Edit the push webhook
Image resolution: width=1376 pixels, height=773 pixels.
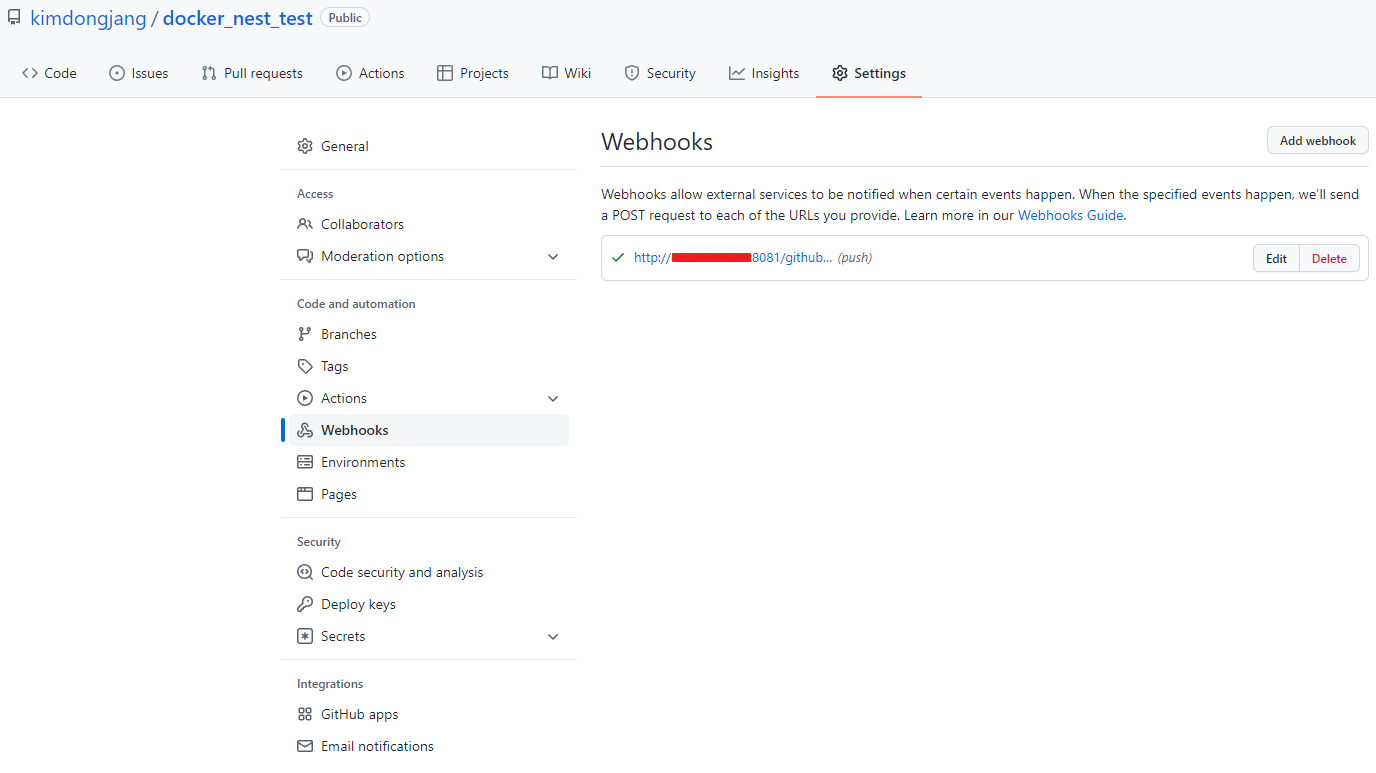pyautogui.click(x=1276, y=258)
